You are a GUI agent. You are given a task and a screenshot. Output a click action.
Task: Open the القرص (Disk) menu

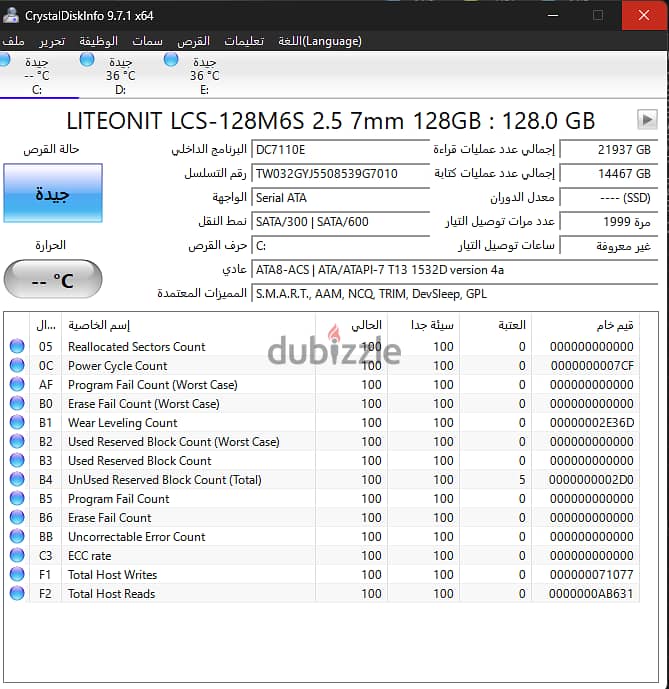pos(193,41)
